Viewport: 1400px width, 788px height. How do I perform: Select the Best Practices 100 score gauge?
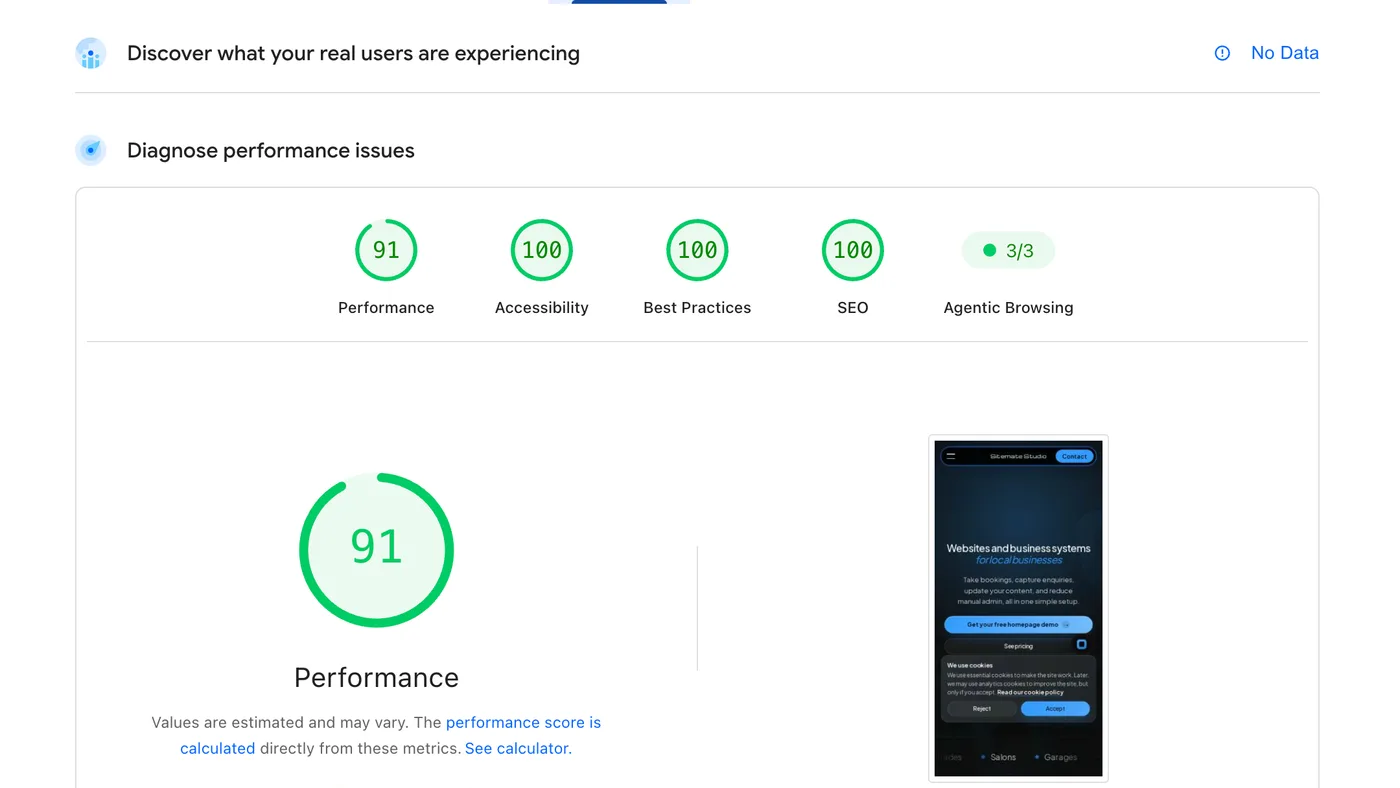pos(697,250)
